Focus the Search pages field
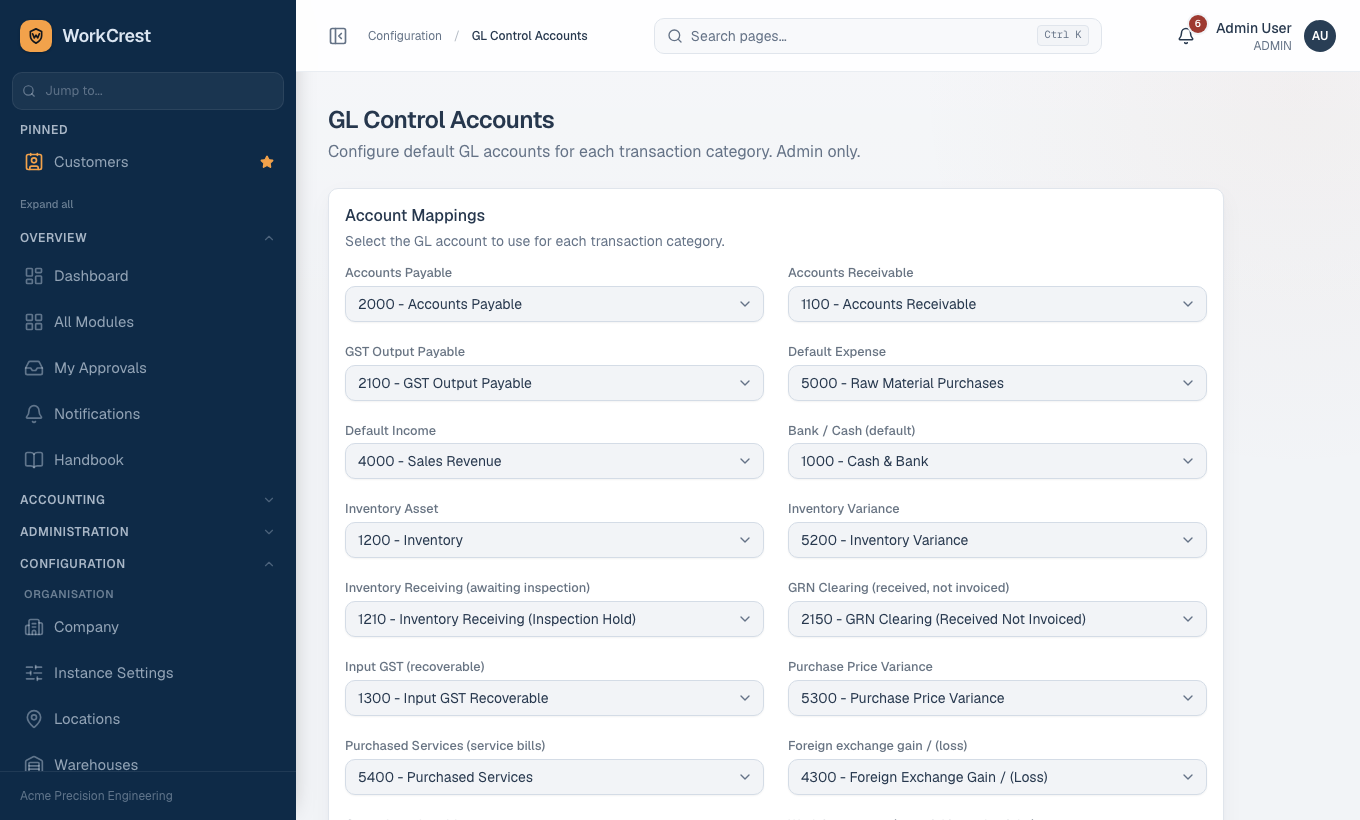The height and width of the screenshot is (820, 1360). tap(878, 36)
